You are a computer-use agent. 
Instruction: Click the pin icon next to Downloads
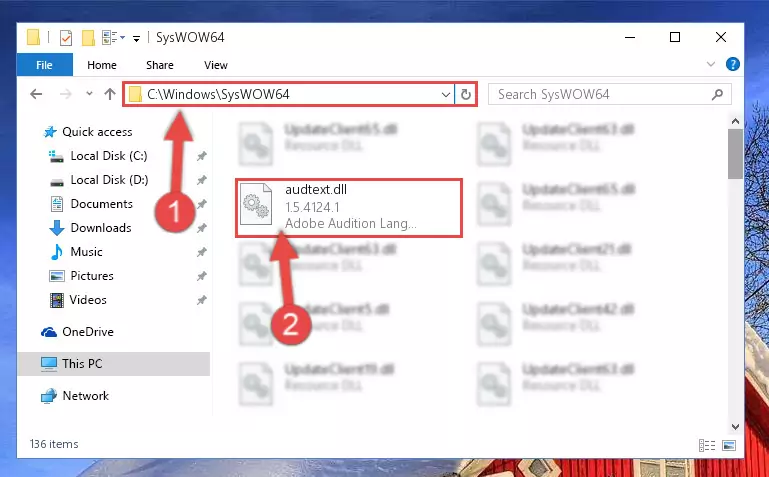pos(202,228)
